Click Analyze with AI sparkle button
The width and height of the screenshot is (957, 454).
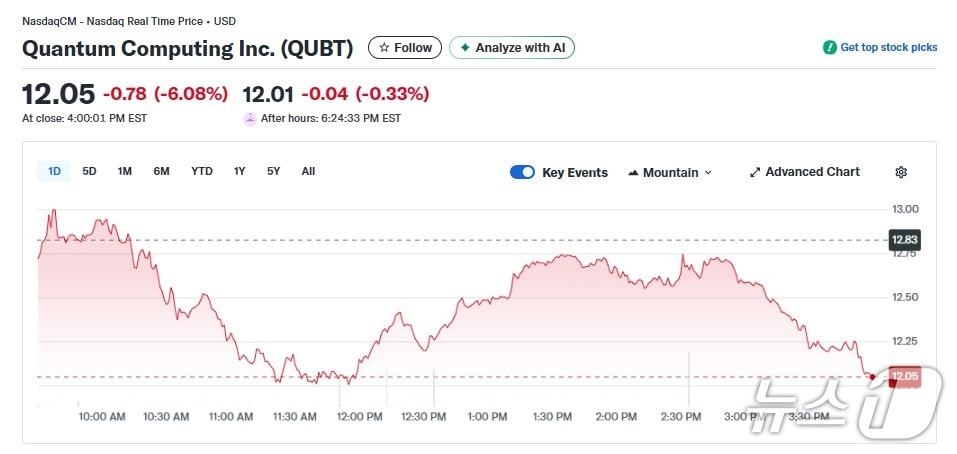[x=512, y=47]
